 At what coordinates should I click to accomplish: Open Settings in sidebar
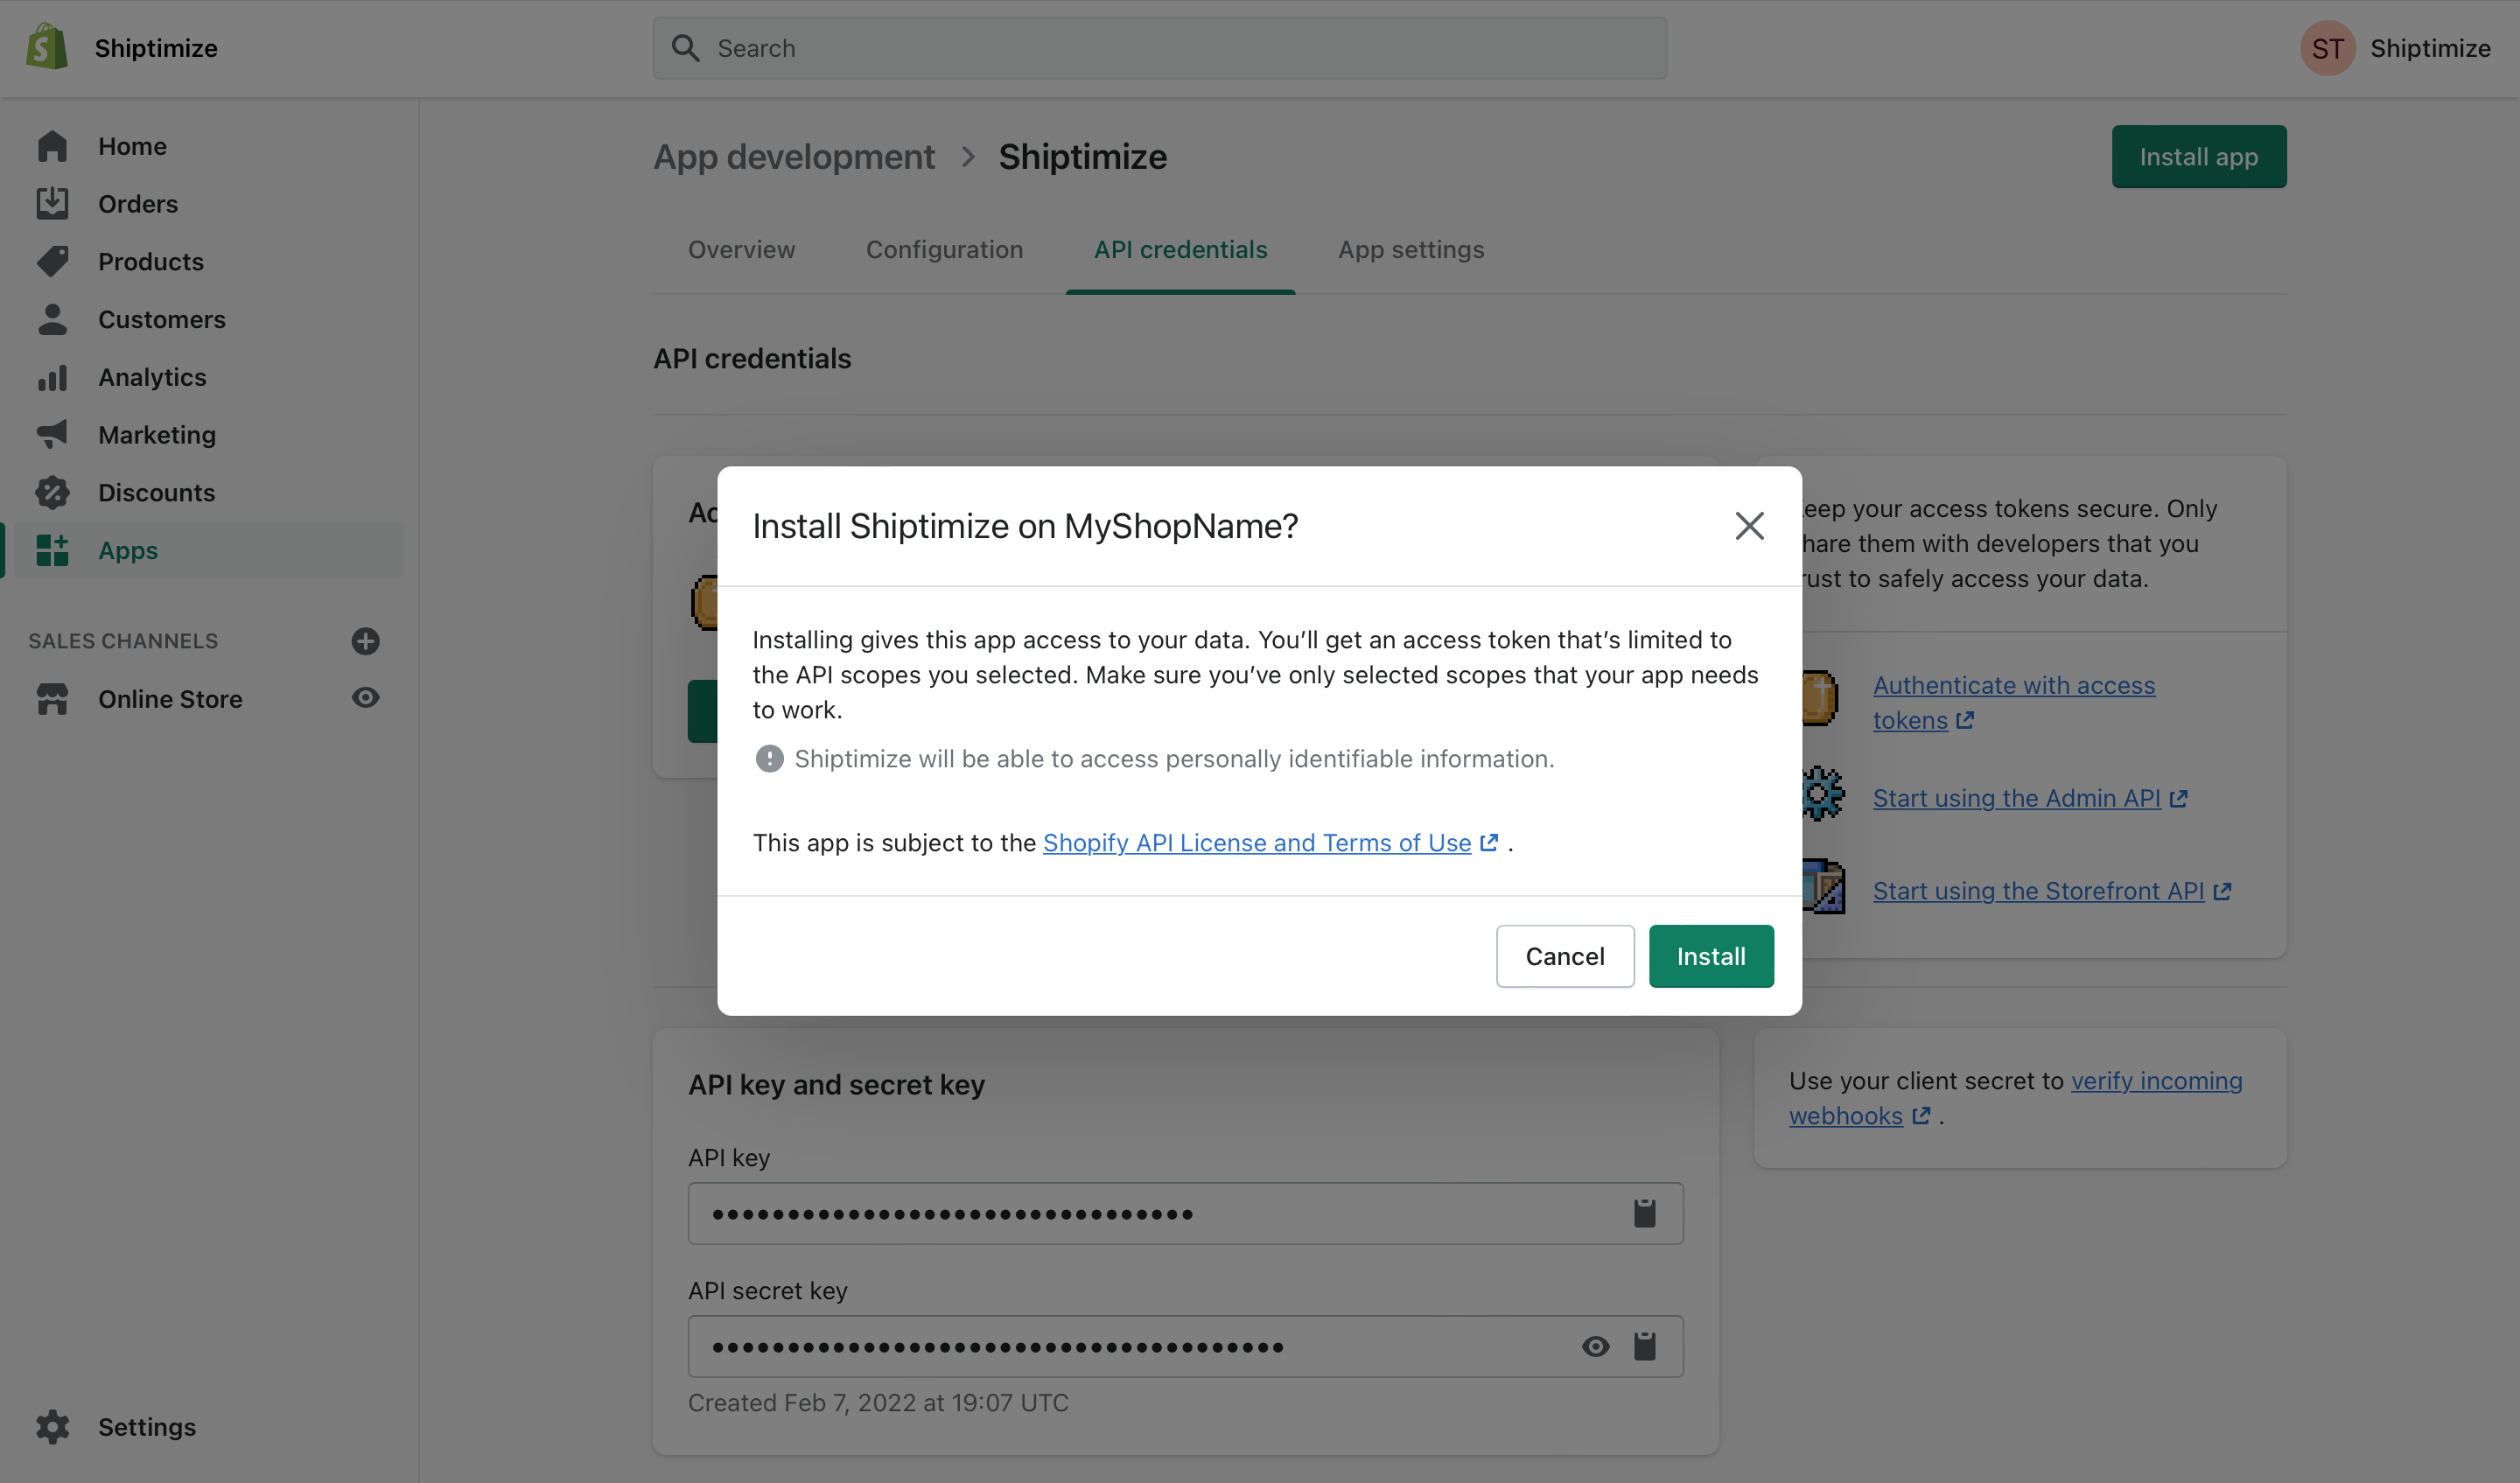(146, 1427)
